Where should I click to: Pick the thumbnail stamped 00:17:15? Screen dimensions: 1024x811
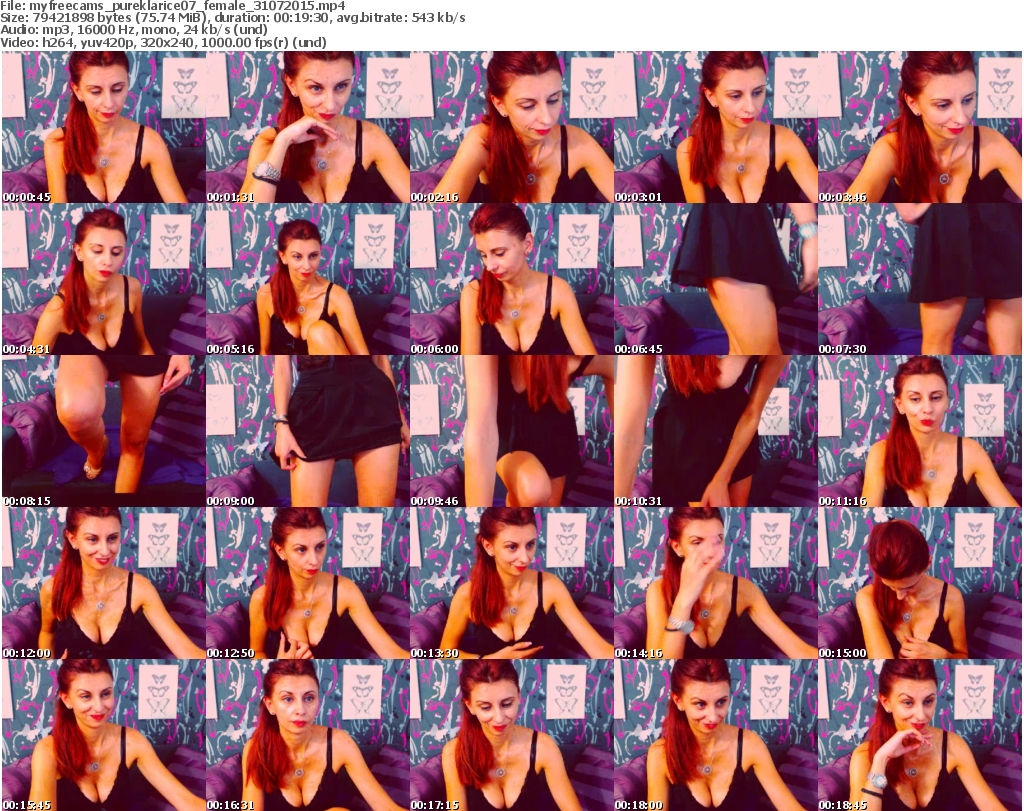511,735
